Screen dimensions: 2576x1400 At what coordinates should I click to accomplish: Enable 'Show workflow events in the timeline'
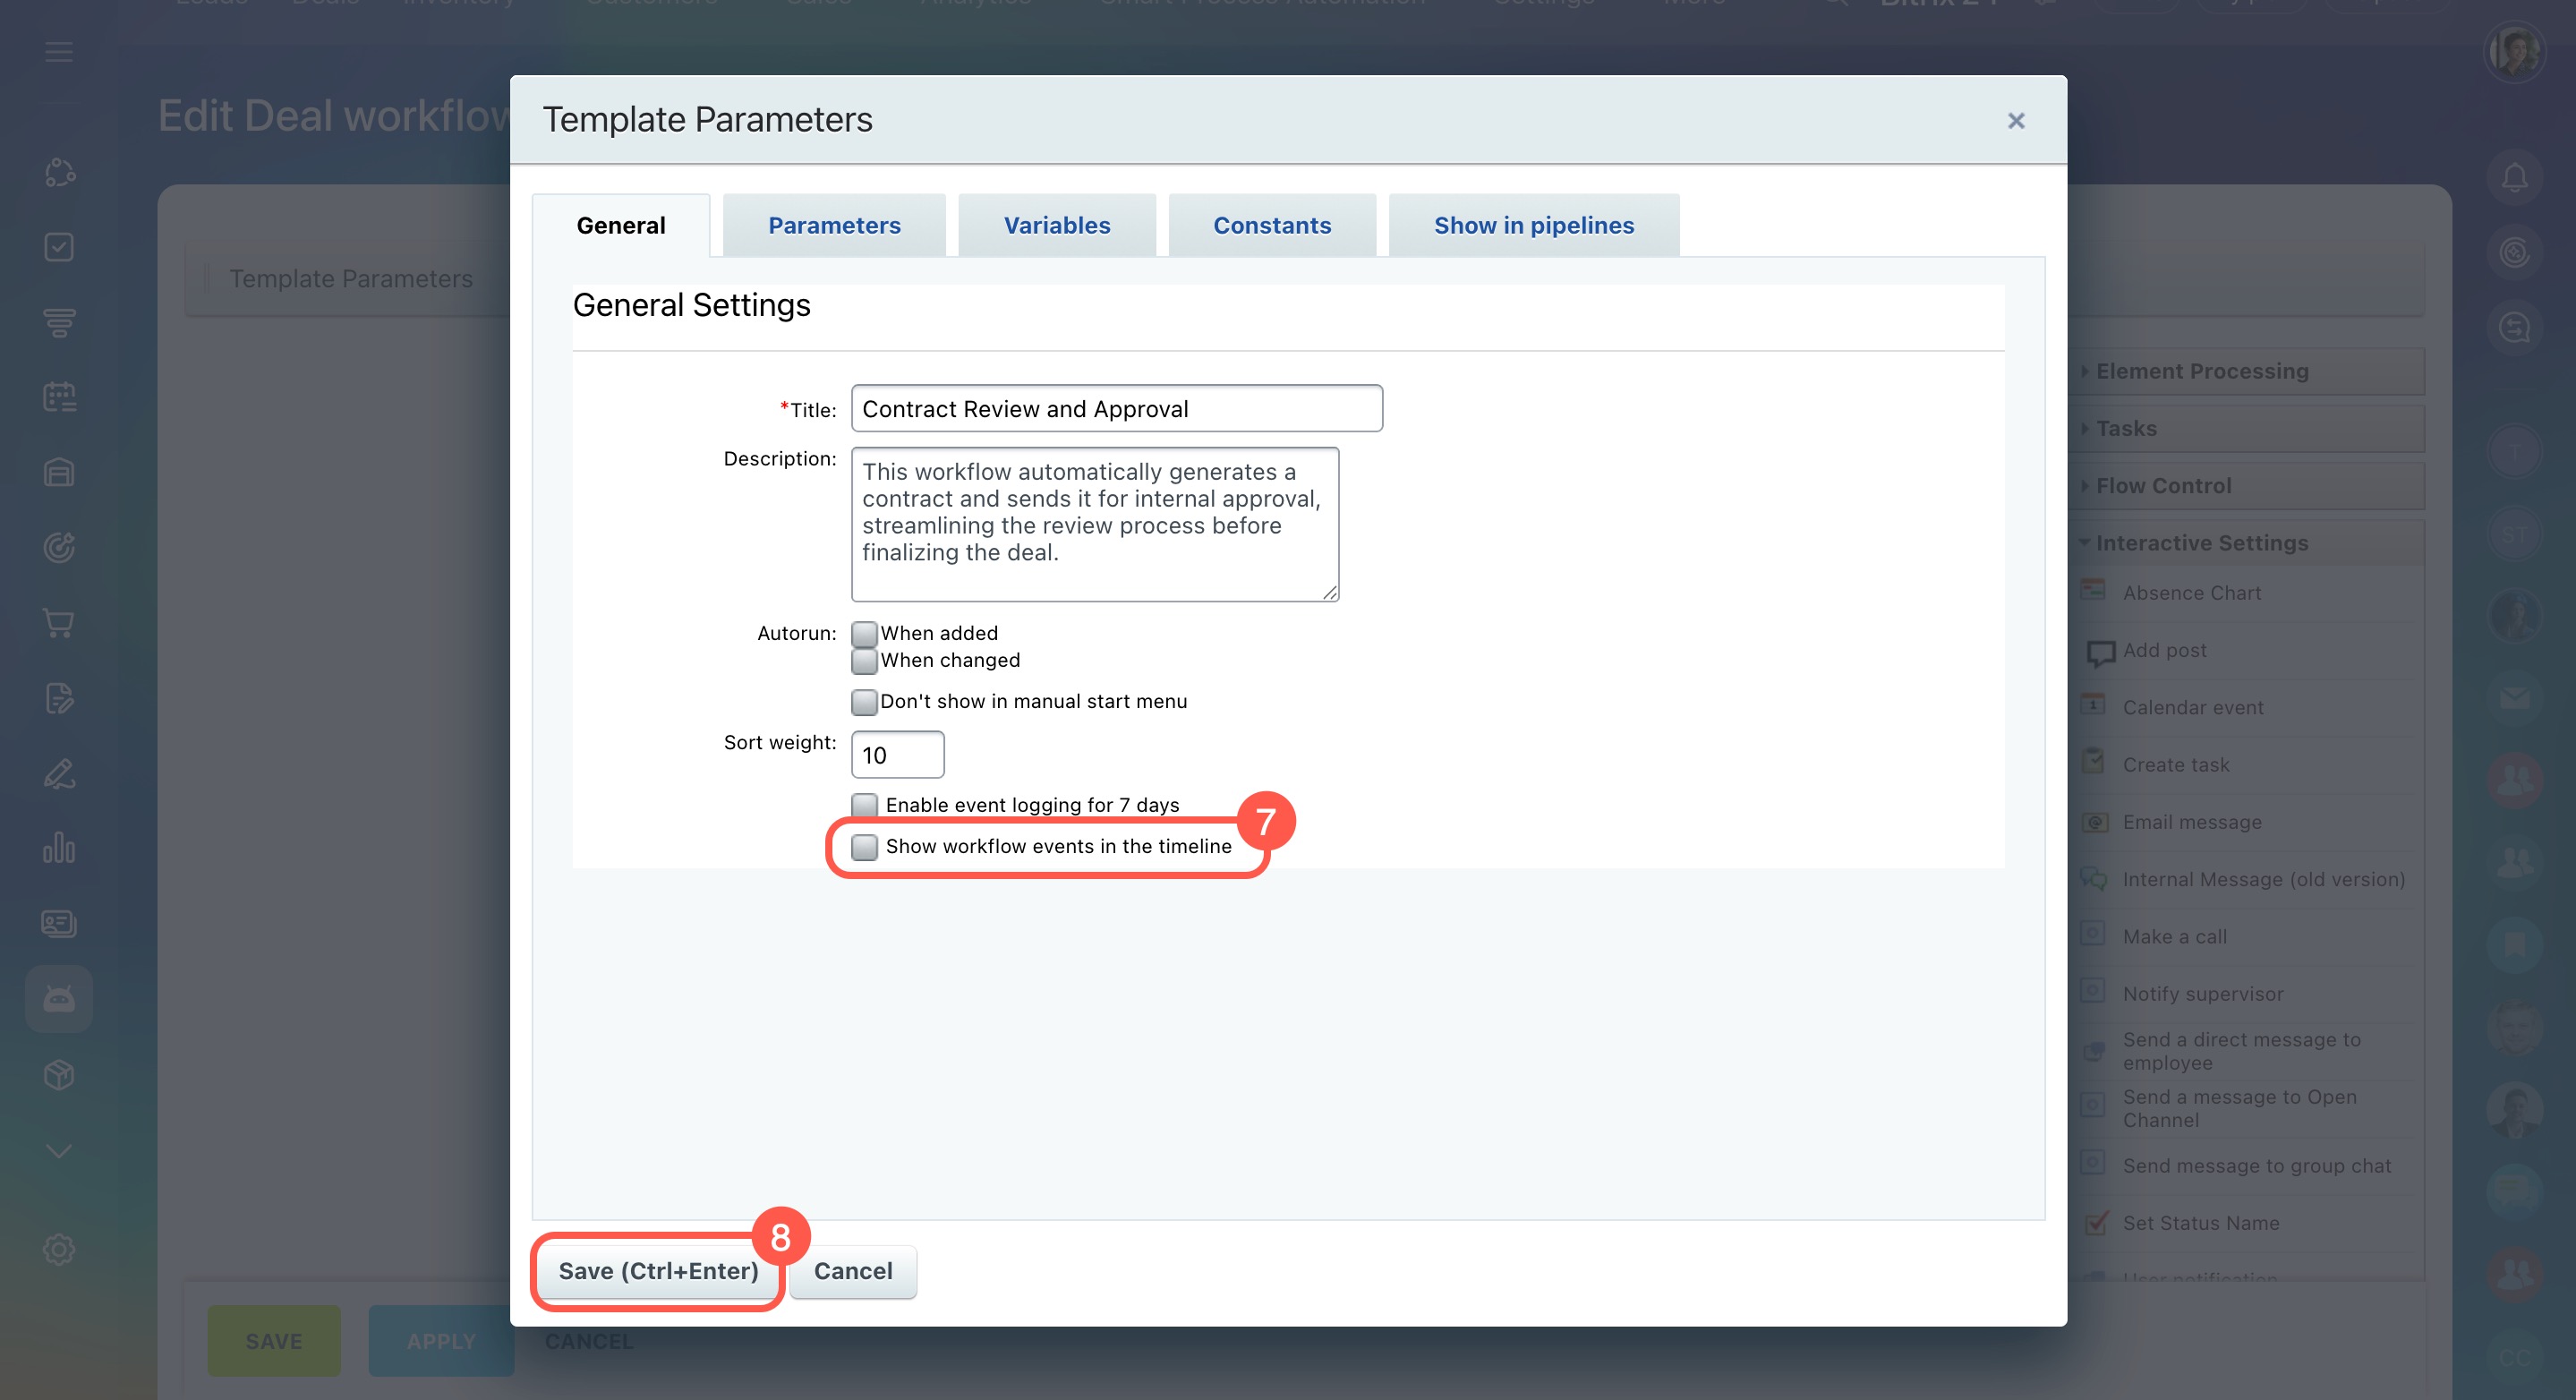(864, 846)
